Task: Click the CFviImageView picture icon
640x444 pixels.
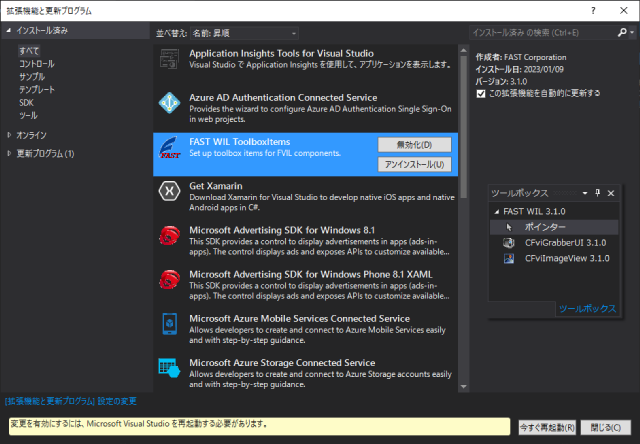Action: click(509, 258)
